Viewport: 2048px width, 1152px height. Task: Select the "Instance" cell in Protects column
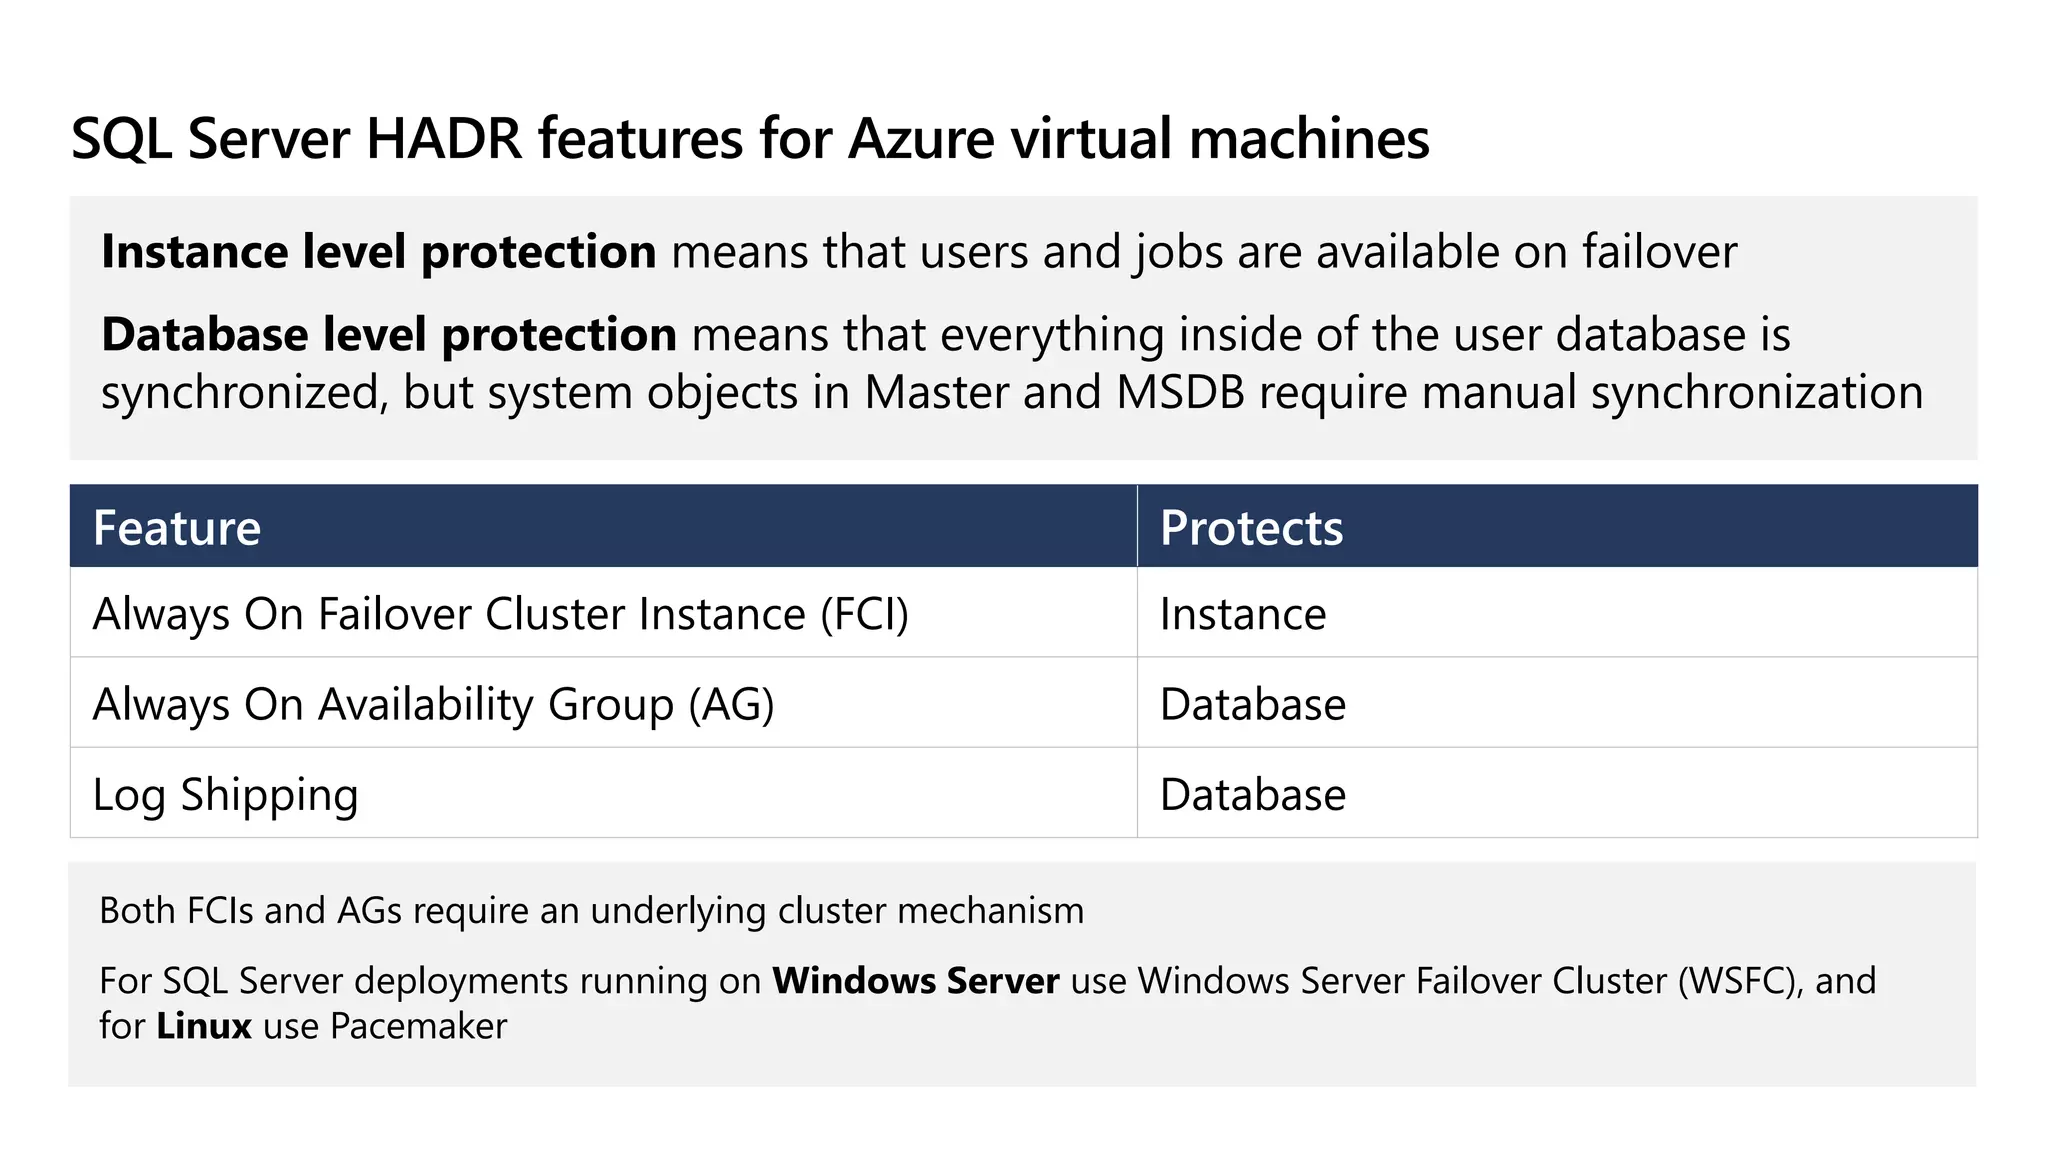click(x=1243, y=614)
